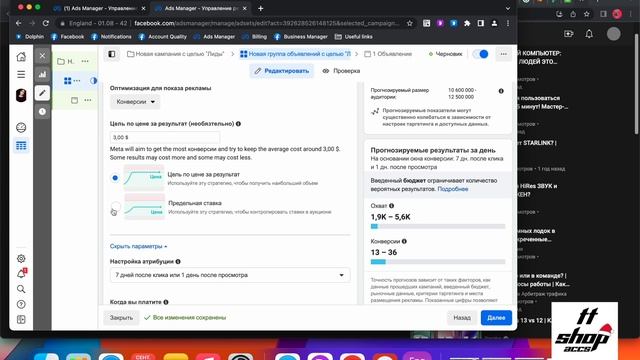Image resolution: width=640 pixels, height=360 pixels.
Task: Open 1 Объявление breadcrumb
Action: point(388,54)
